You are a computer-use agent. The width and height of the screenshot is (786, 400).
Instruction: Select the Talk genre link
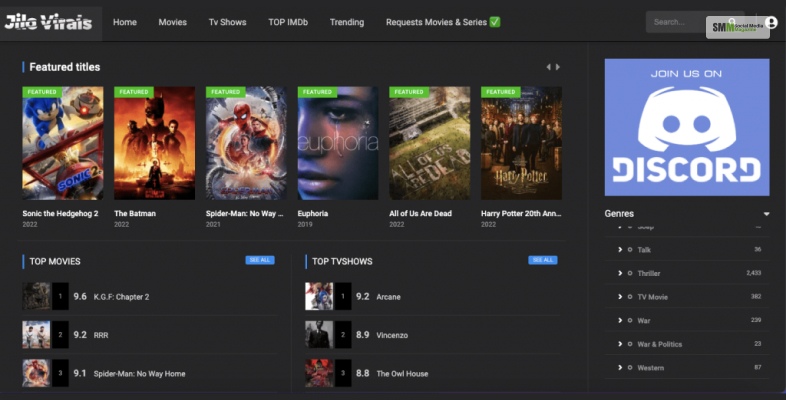[x=644, y=250]
